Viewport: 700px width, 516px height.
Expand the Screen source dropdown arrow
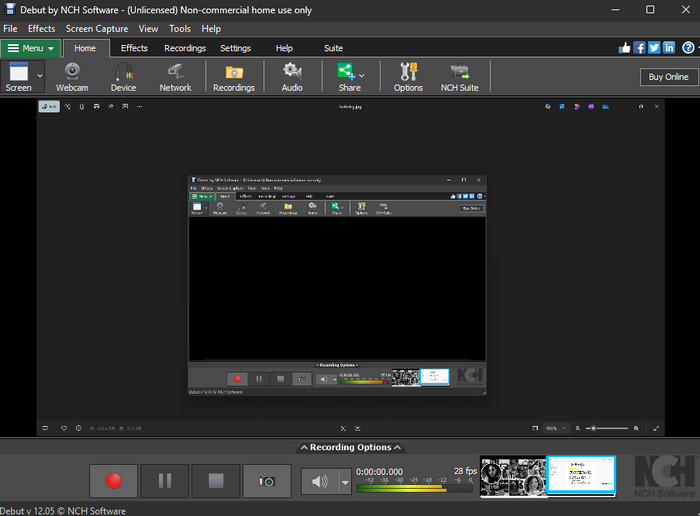point(40,76)
